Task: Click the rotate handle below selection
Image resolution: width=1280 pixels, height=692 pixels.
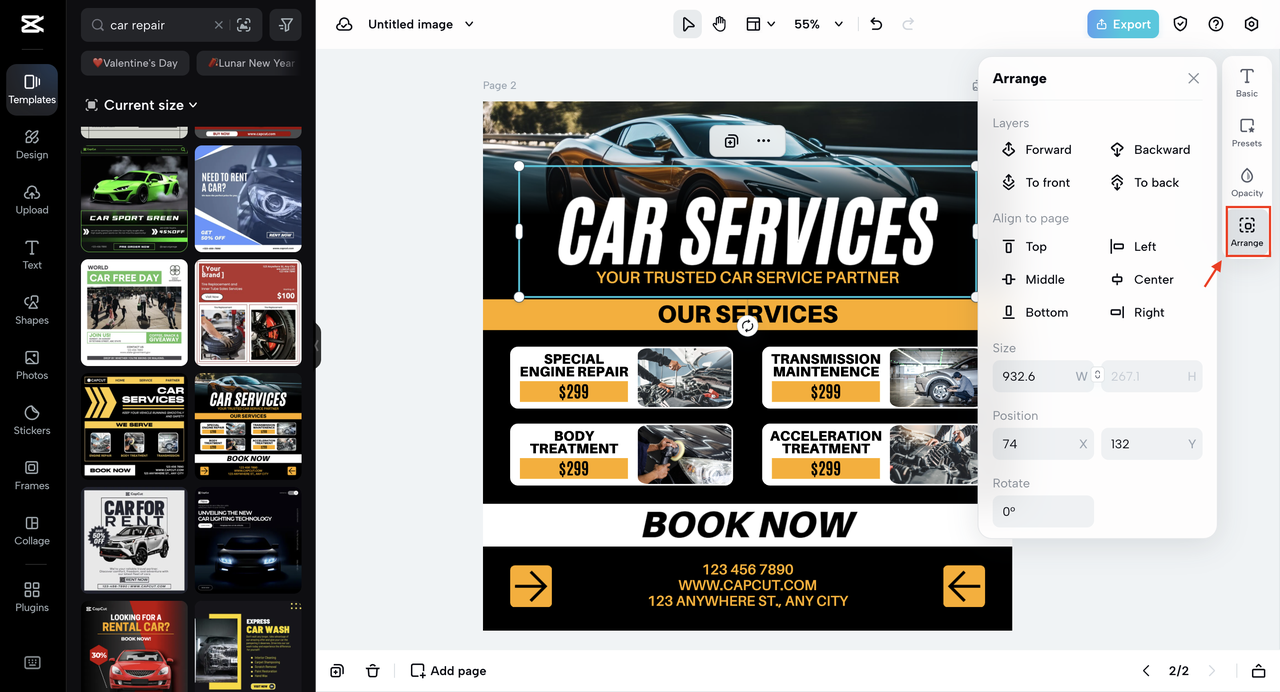Action: (x=748, y=326)
